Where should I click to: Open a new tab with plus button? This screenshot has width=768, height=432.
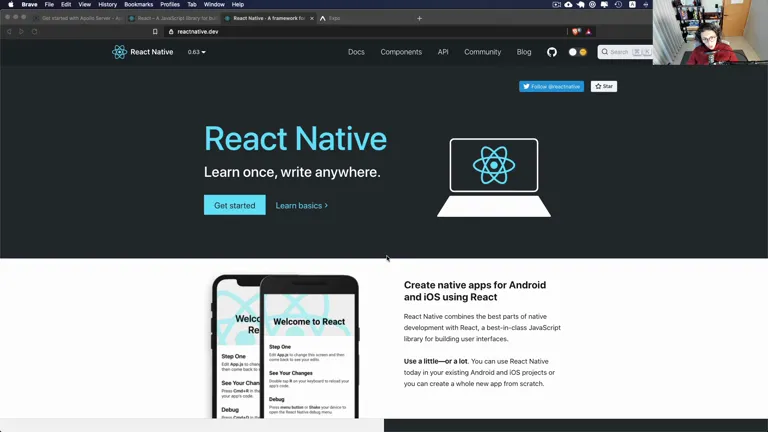click(x=419, y=18)
